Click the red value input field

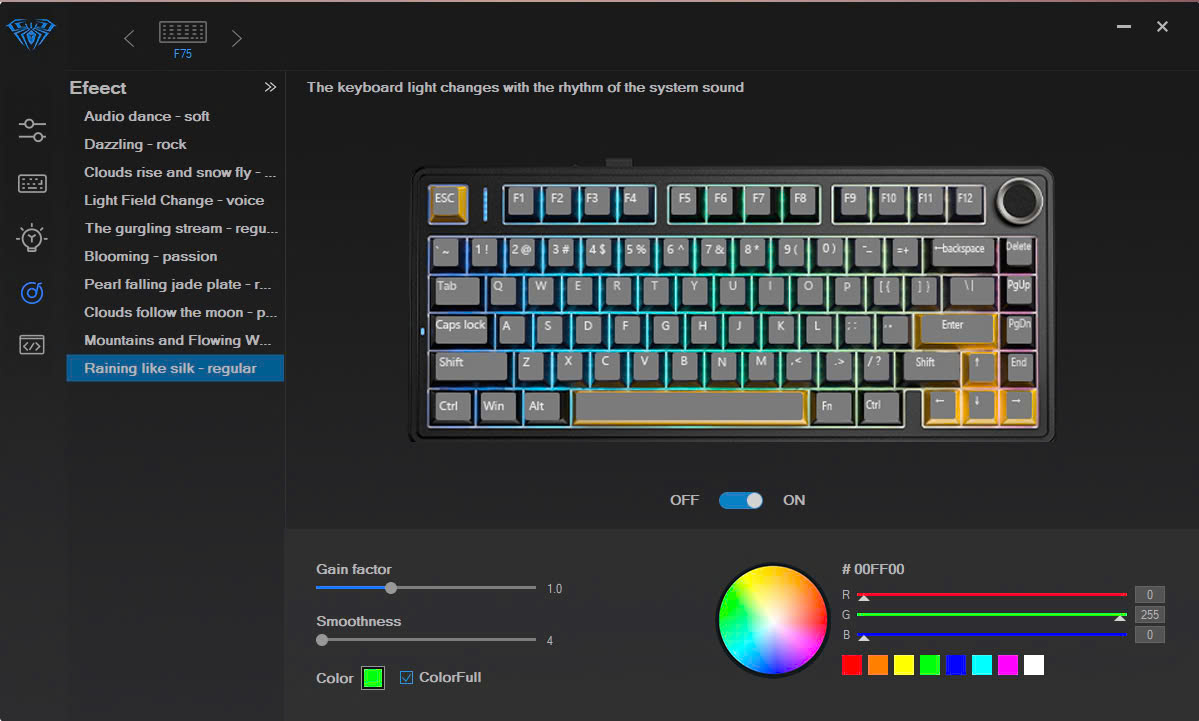pyautogui.click(x=1149, y=595)
